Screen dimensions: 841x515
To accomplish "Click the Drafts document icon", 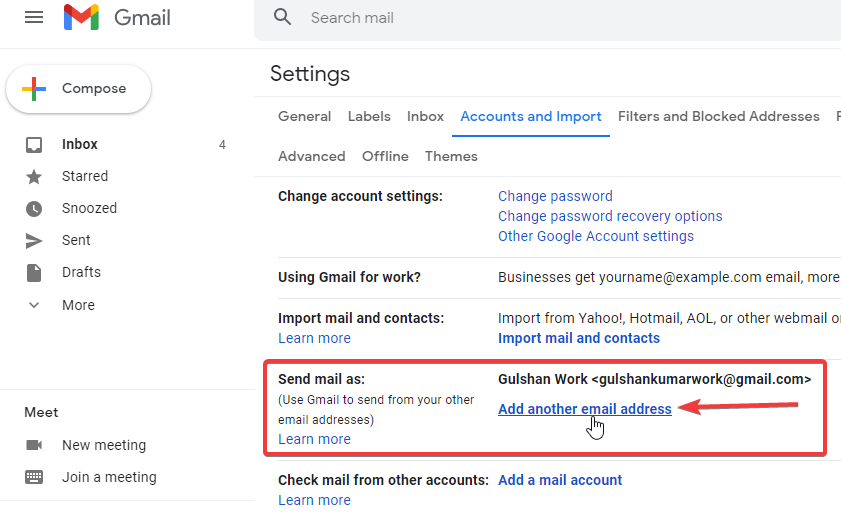I will click(x=34, y=273).
